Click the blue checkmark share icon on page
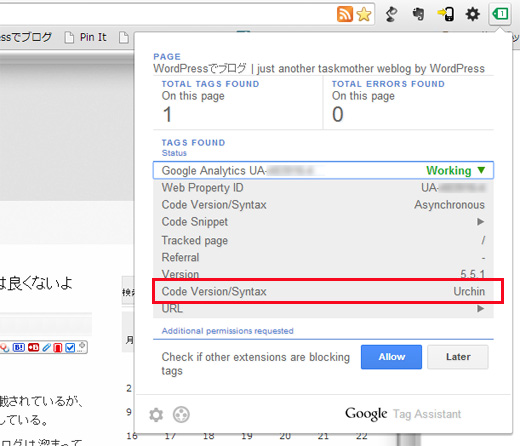520x446 pixels. coord(70,348)
